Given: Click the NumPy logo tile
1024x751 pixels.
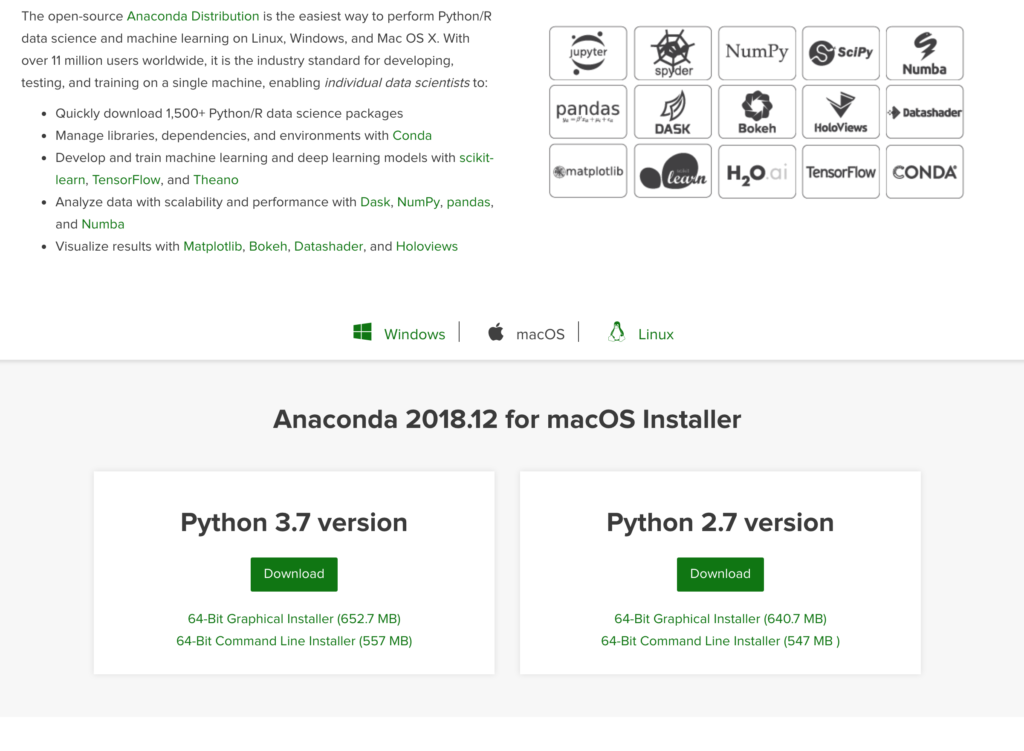Looking at the screenshot, I should pos(756,52).
